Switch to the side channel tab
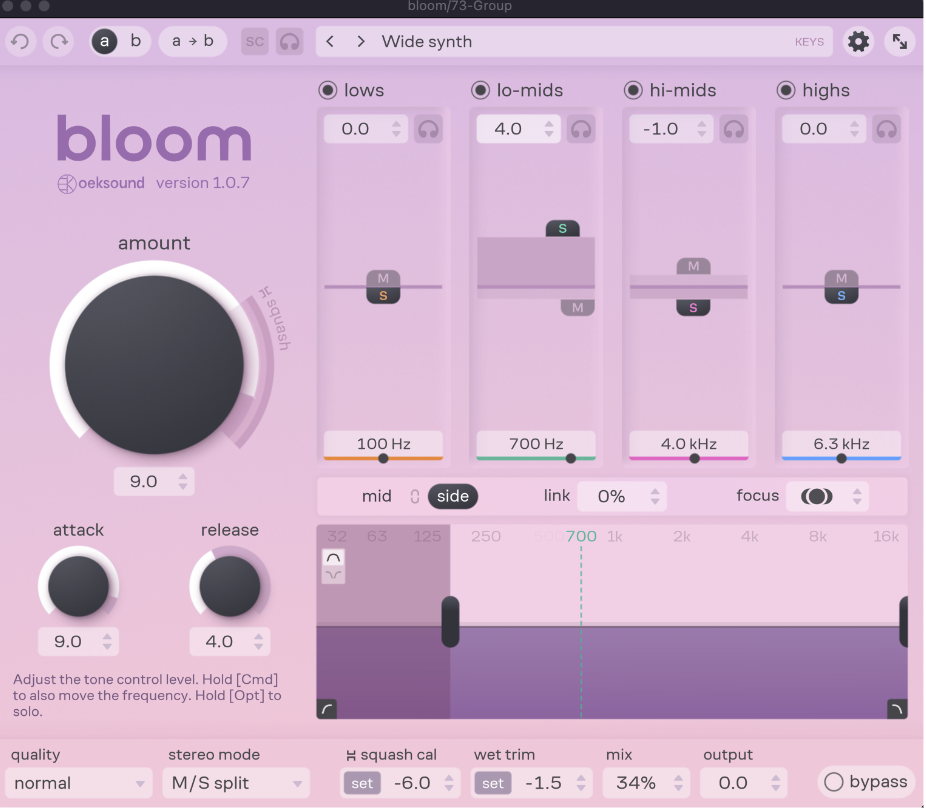The image size is (926, 809). coord(453,496)
